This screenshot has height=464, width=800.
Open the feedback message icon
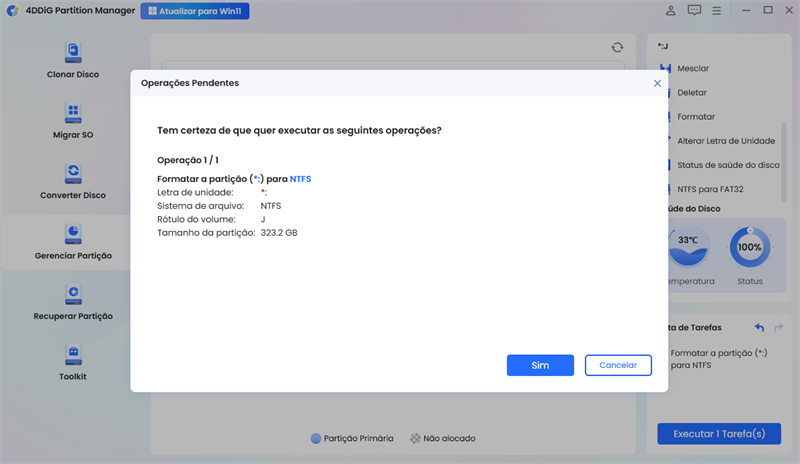[695, 11]
